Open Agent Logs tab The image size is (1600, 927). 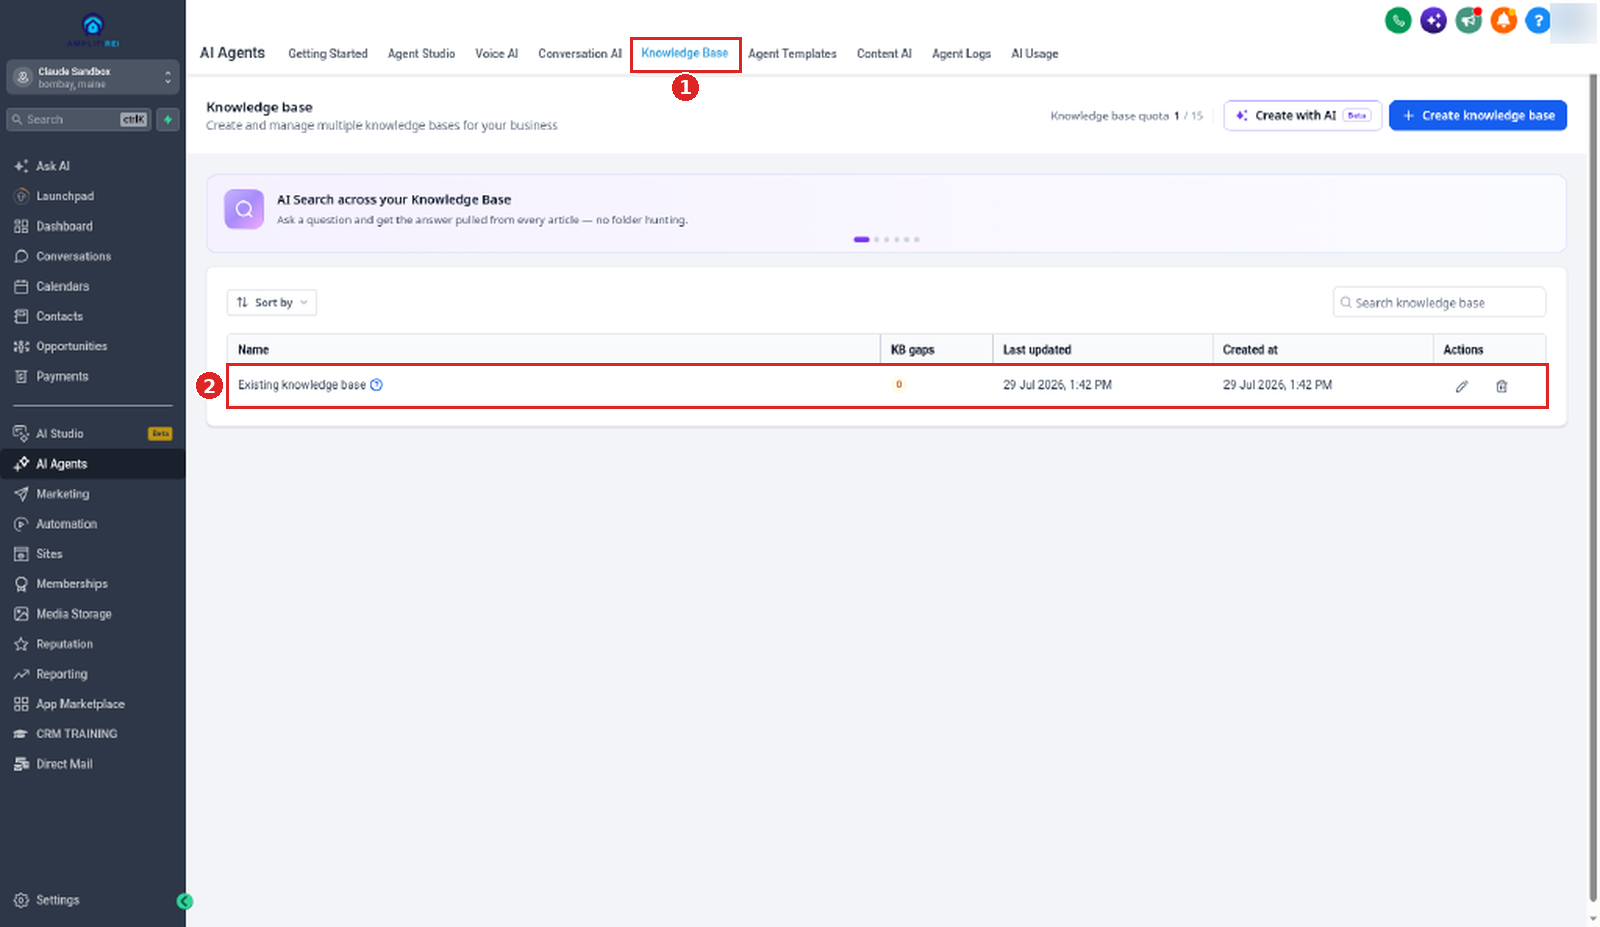(961, 54)
